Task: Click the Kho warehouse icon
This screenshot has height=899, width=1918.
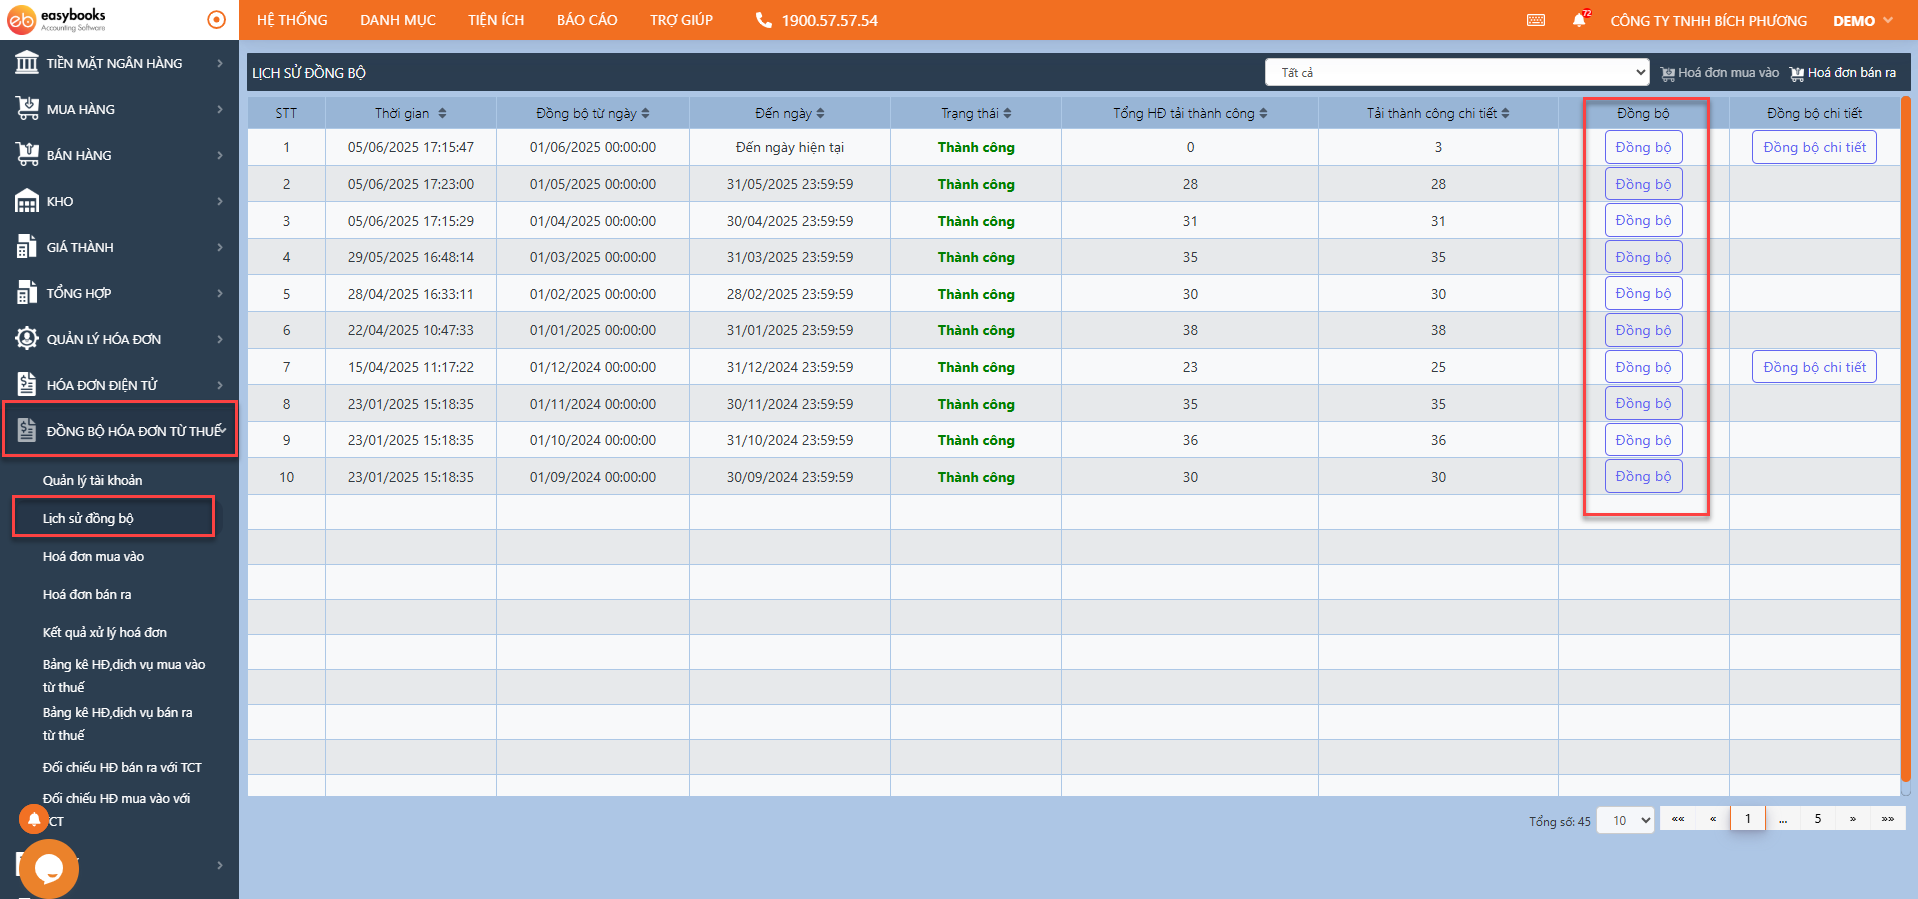Action: pyautogui.click(x=27, y=201)
